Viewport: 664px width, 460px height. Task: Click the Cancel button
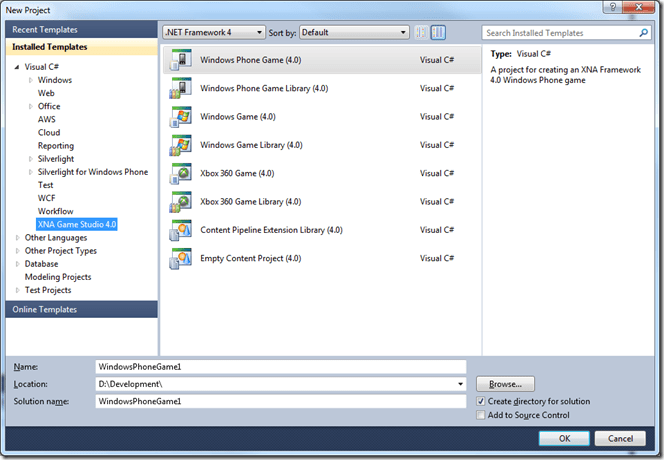[620, 438]
